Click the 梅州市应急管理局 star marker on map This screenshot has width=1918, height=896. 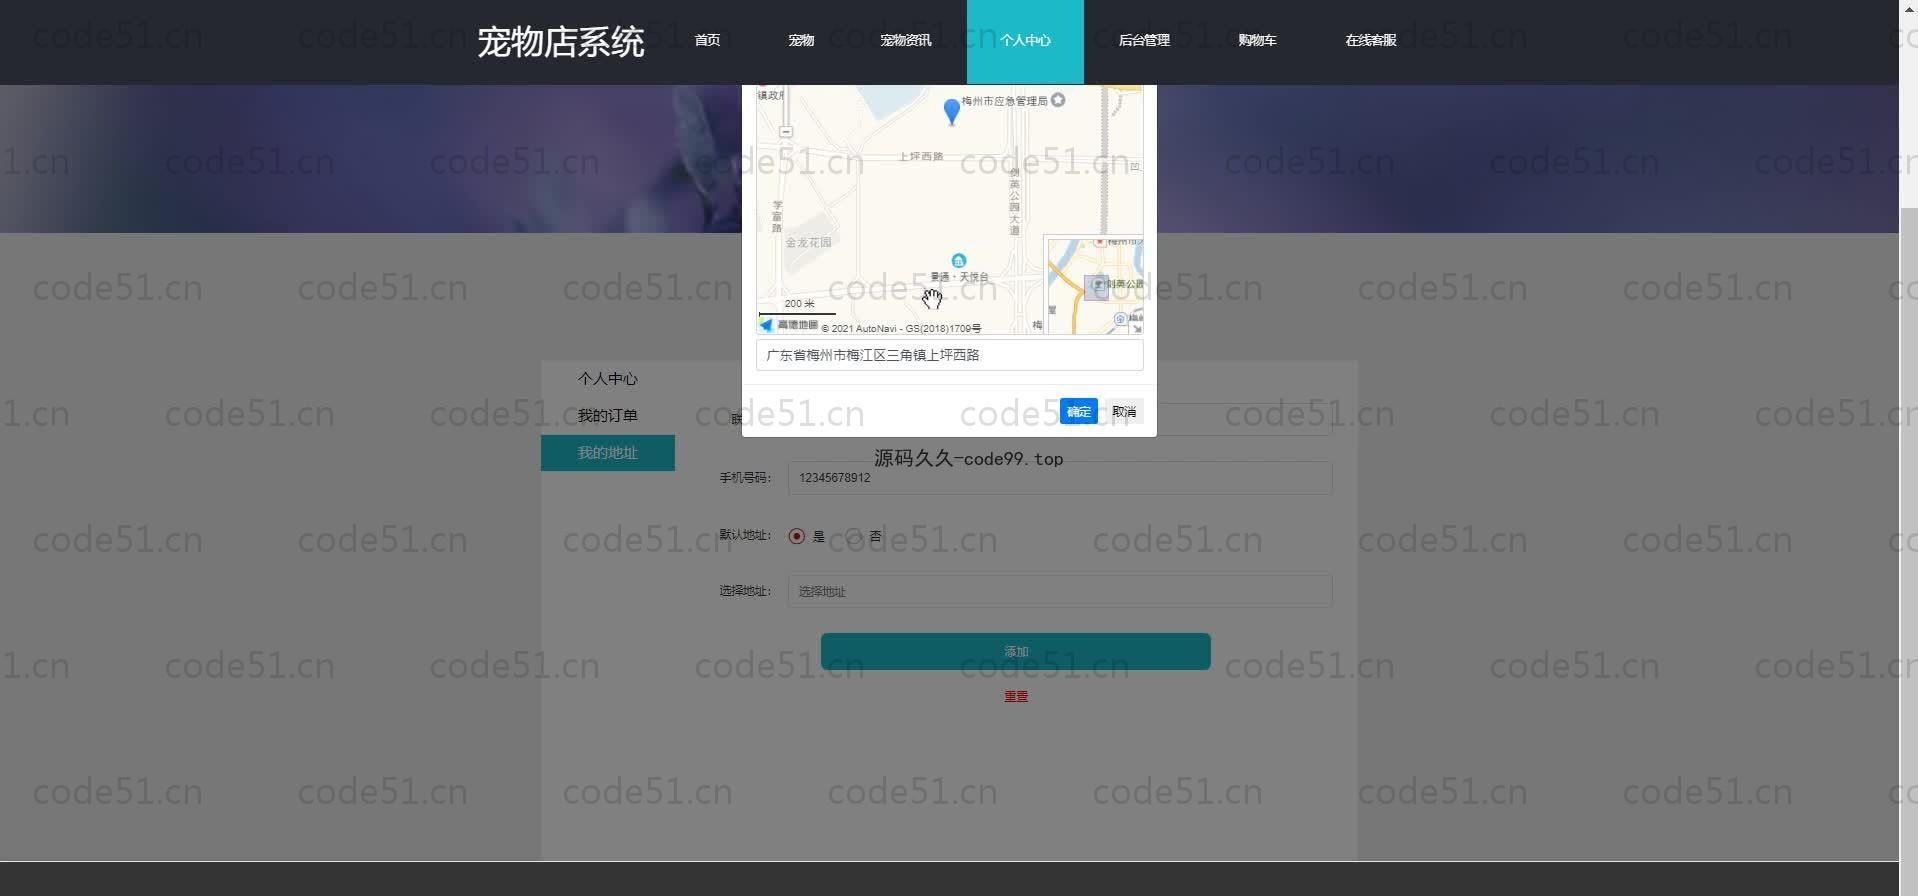click(x=1058, y=100)
